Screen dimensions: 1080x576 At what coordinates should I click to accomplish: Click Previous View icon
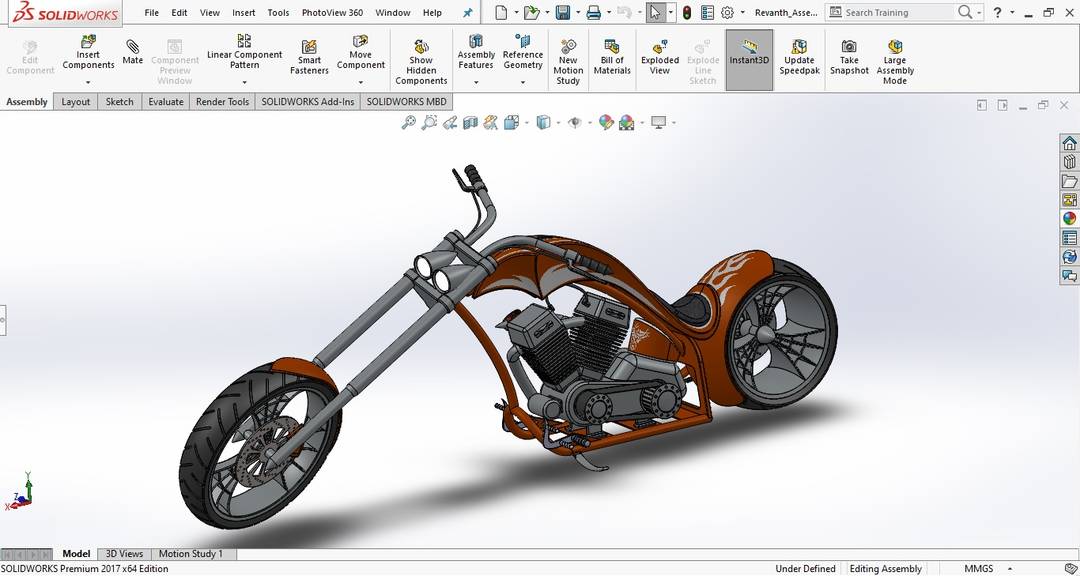[x=450, y=123]
